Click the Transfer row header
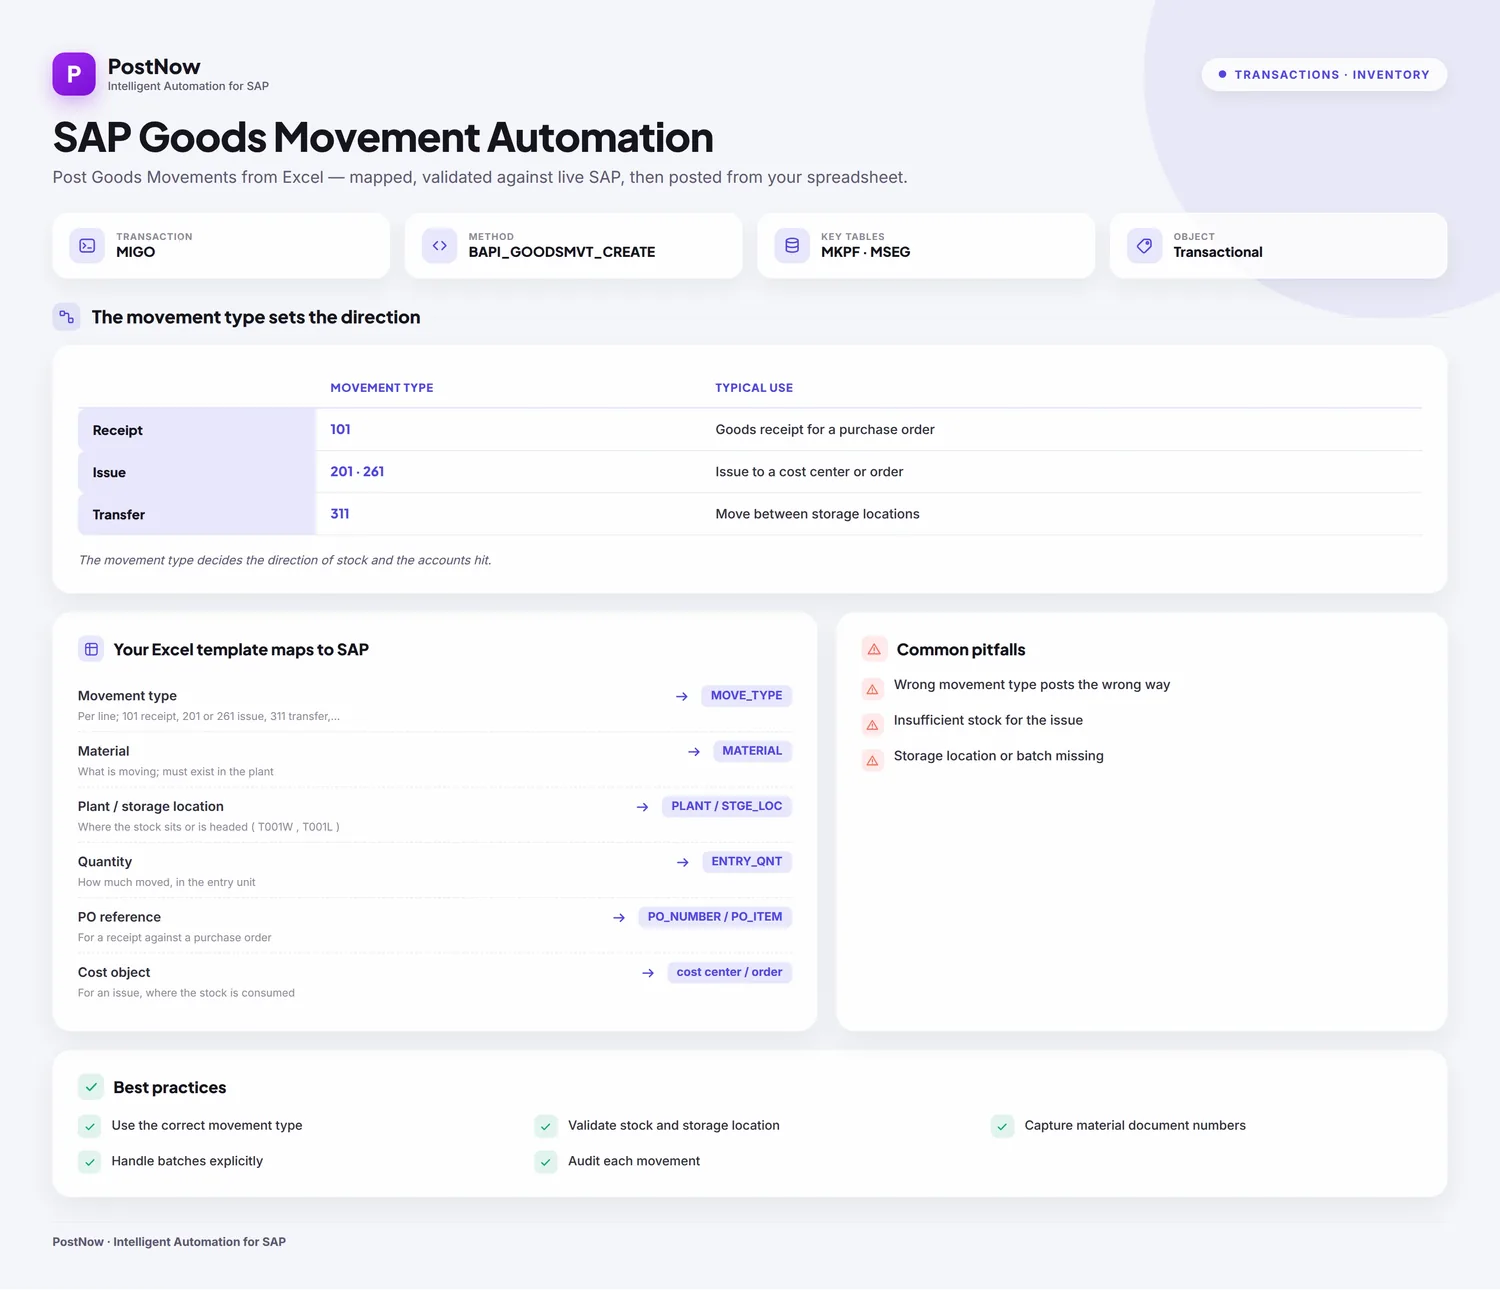Image resolution: width=1500 pixels, height=1290 pixels. coord(197,514)
